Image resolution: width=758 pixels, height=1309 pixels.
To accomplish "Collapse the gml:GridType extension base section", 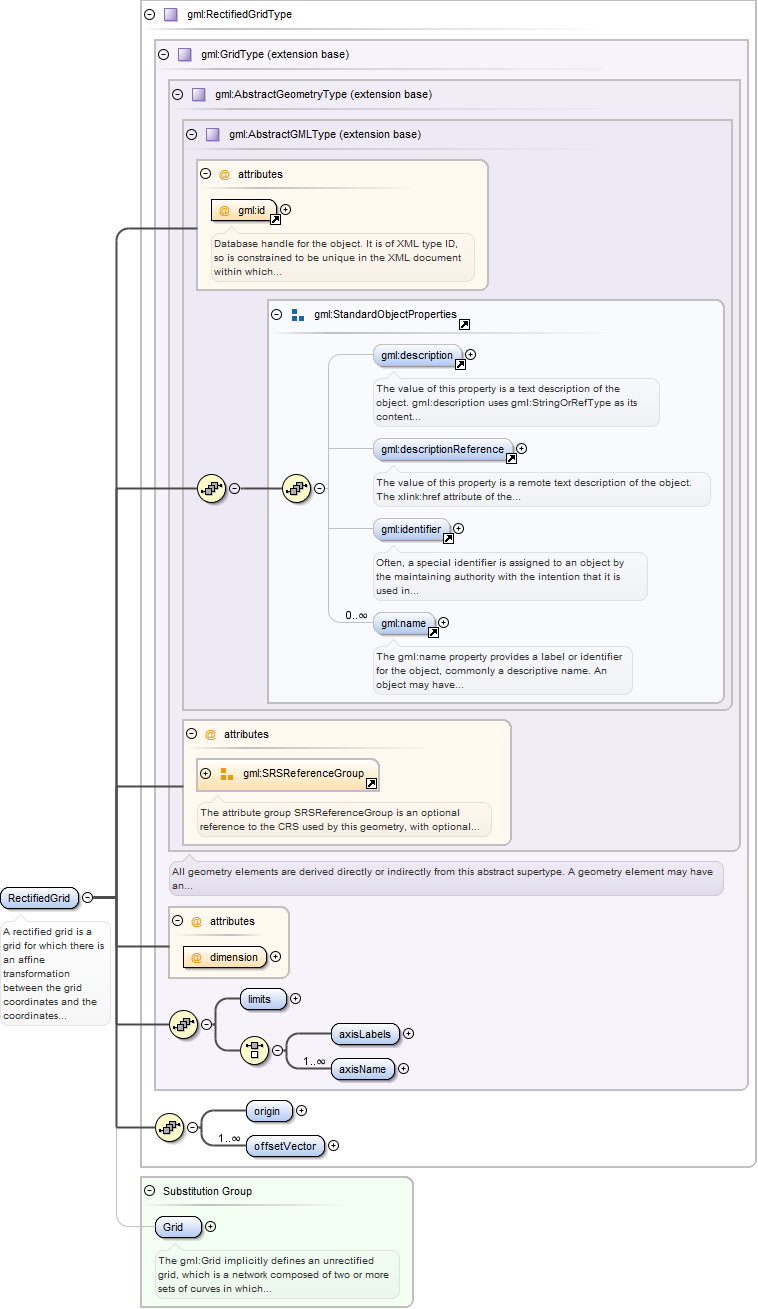I will (x=164, y=54).
